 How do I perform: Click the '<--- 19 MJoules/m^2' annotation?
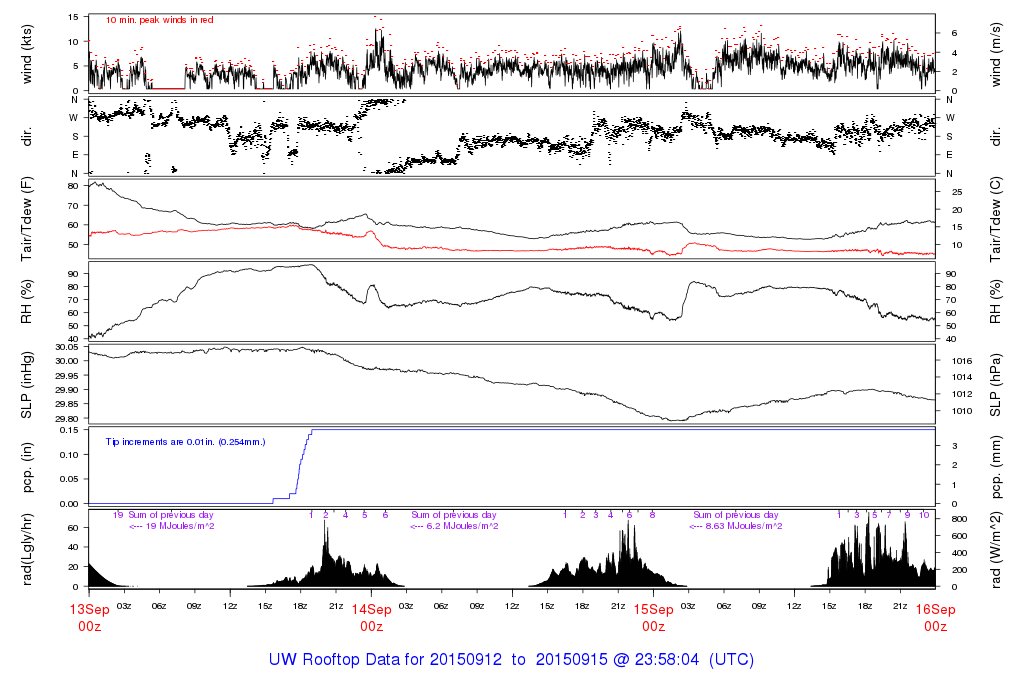tap(172, 526)
